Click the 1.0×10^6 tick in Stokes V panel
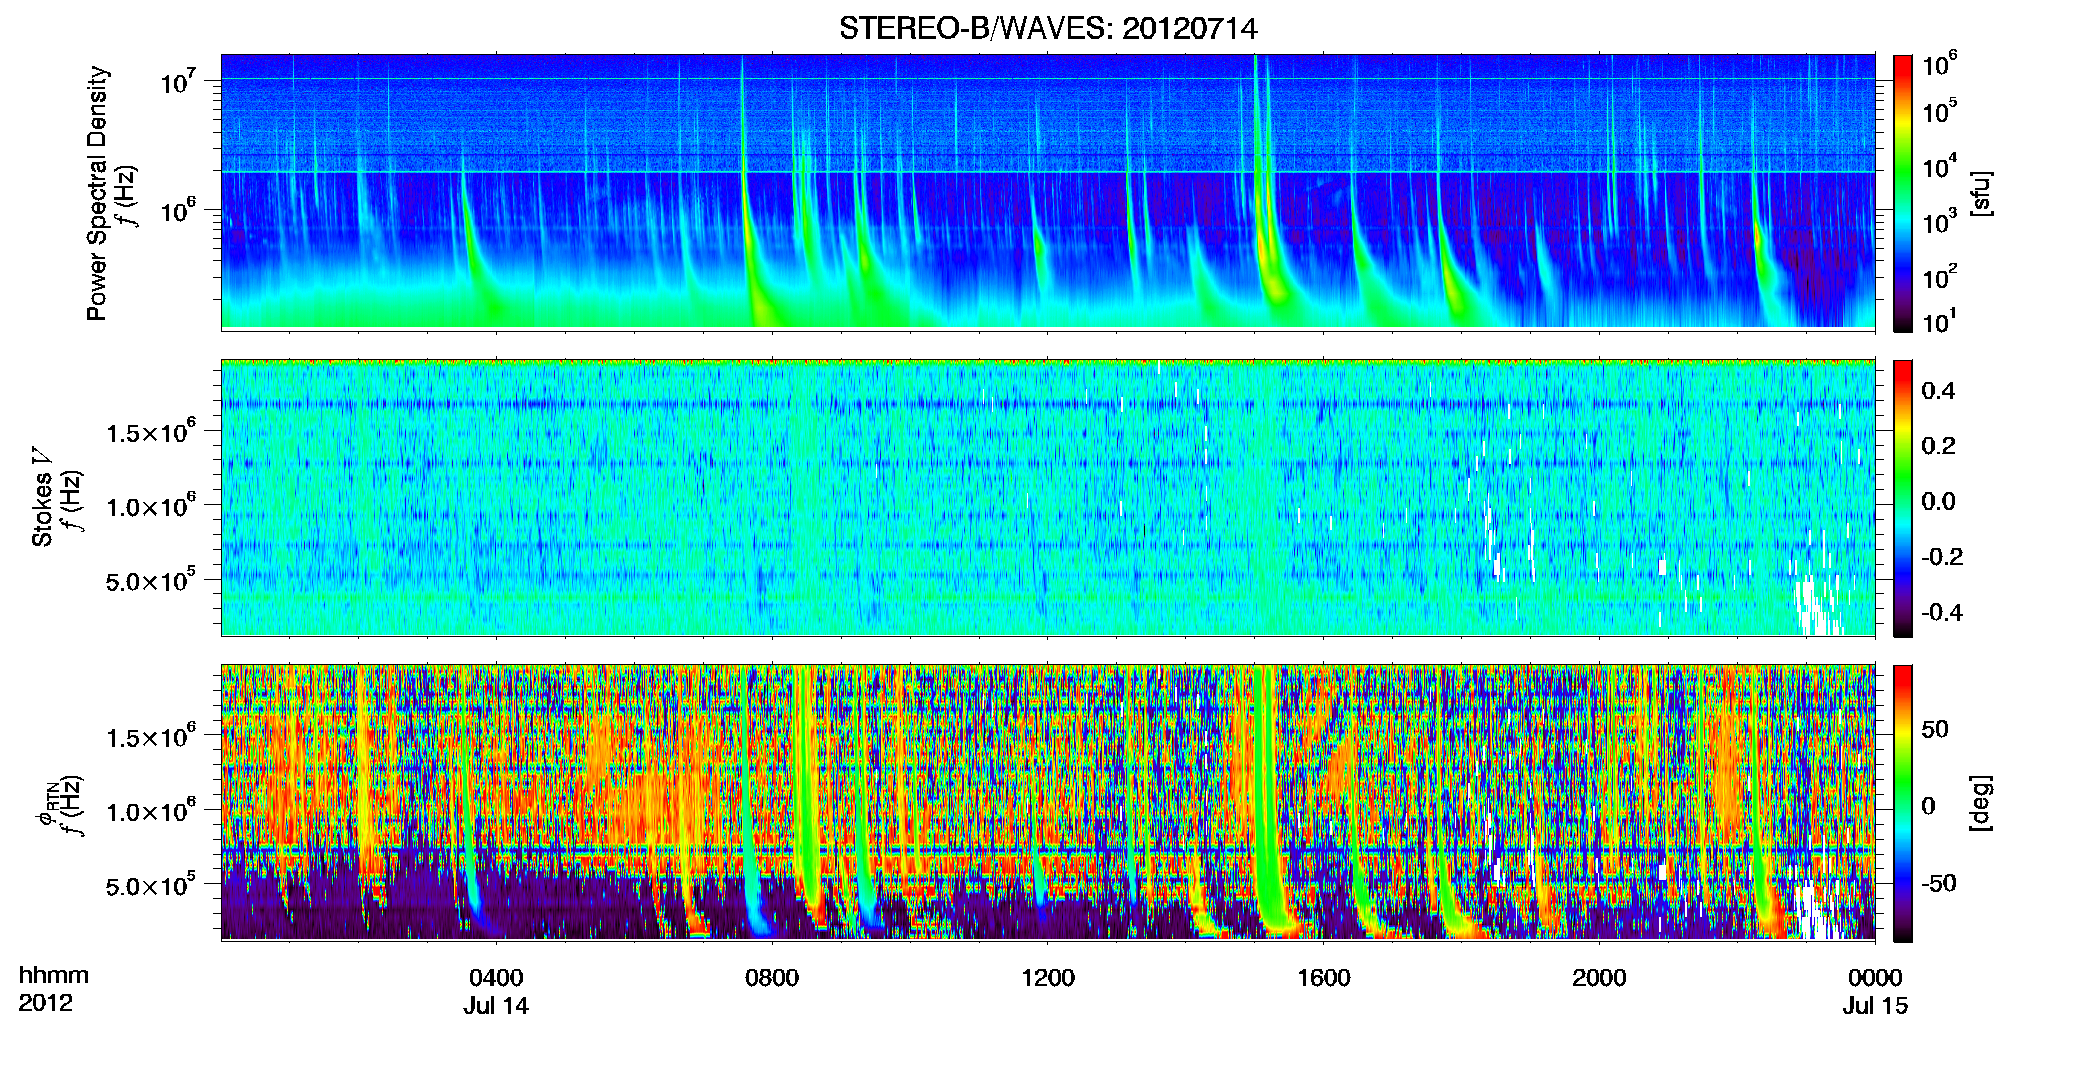The height and width of the screenshot is (1080, 2096). (151, 505)
